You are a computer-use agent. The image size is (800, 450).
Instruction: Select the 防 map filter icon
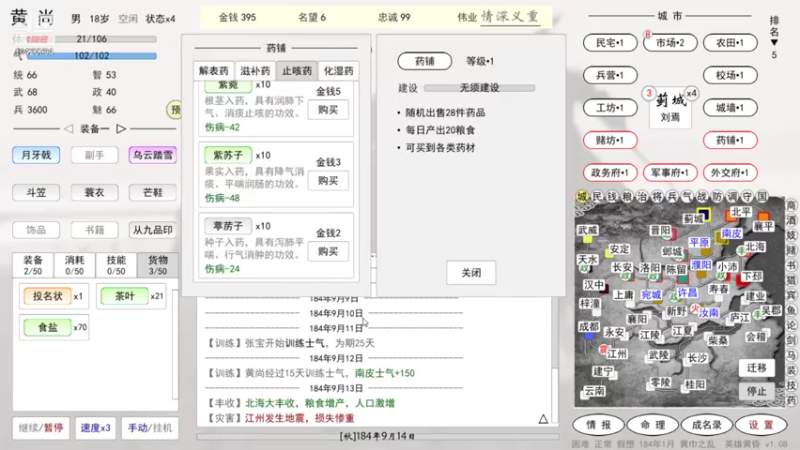(717, 196)
